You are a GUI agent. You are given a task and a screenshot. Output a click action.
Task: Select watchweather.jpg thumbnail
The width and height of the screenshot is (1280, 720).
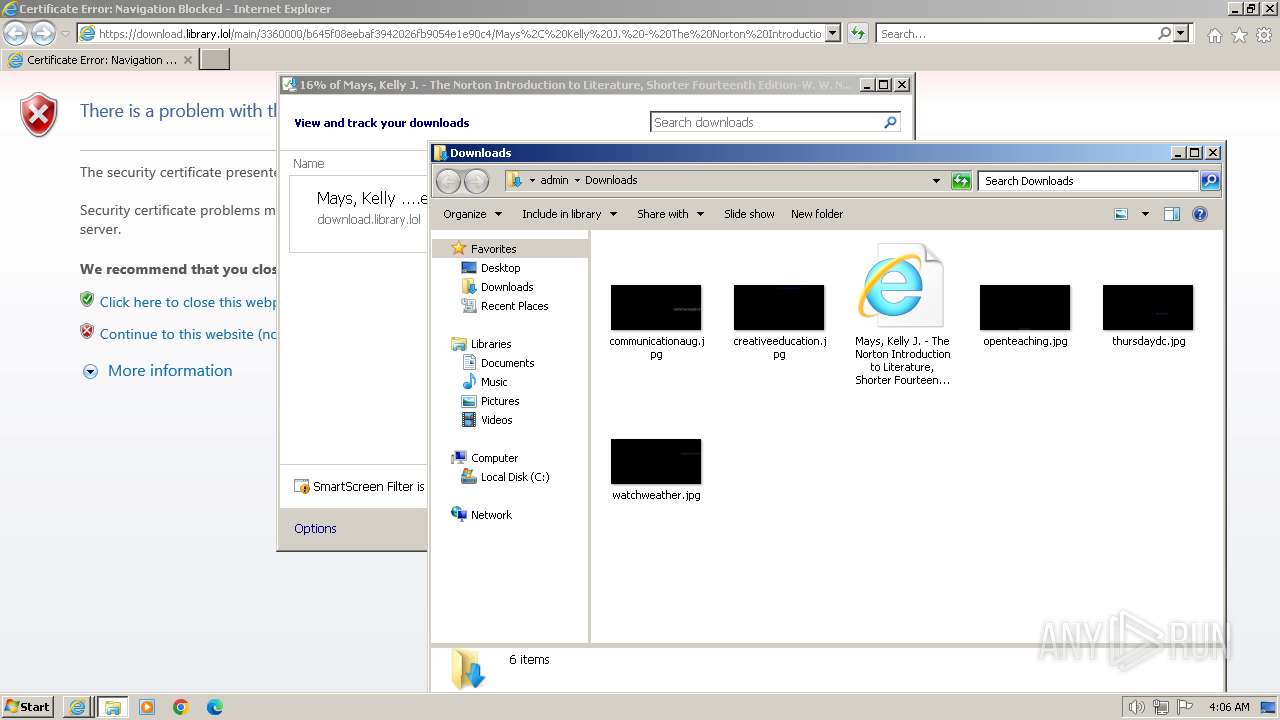pyautogui.click(x=656, y=462)
